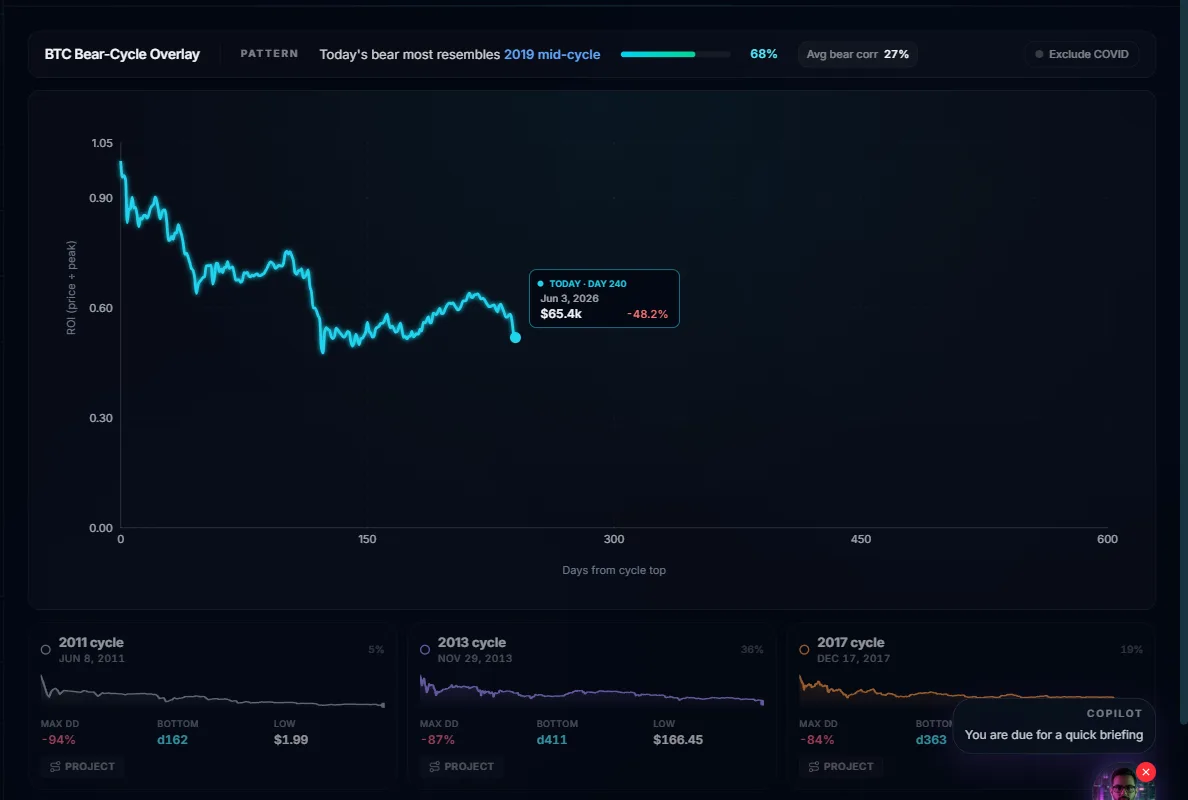Click the d363 bottom value

(931, 740)
